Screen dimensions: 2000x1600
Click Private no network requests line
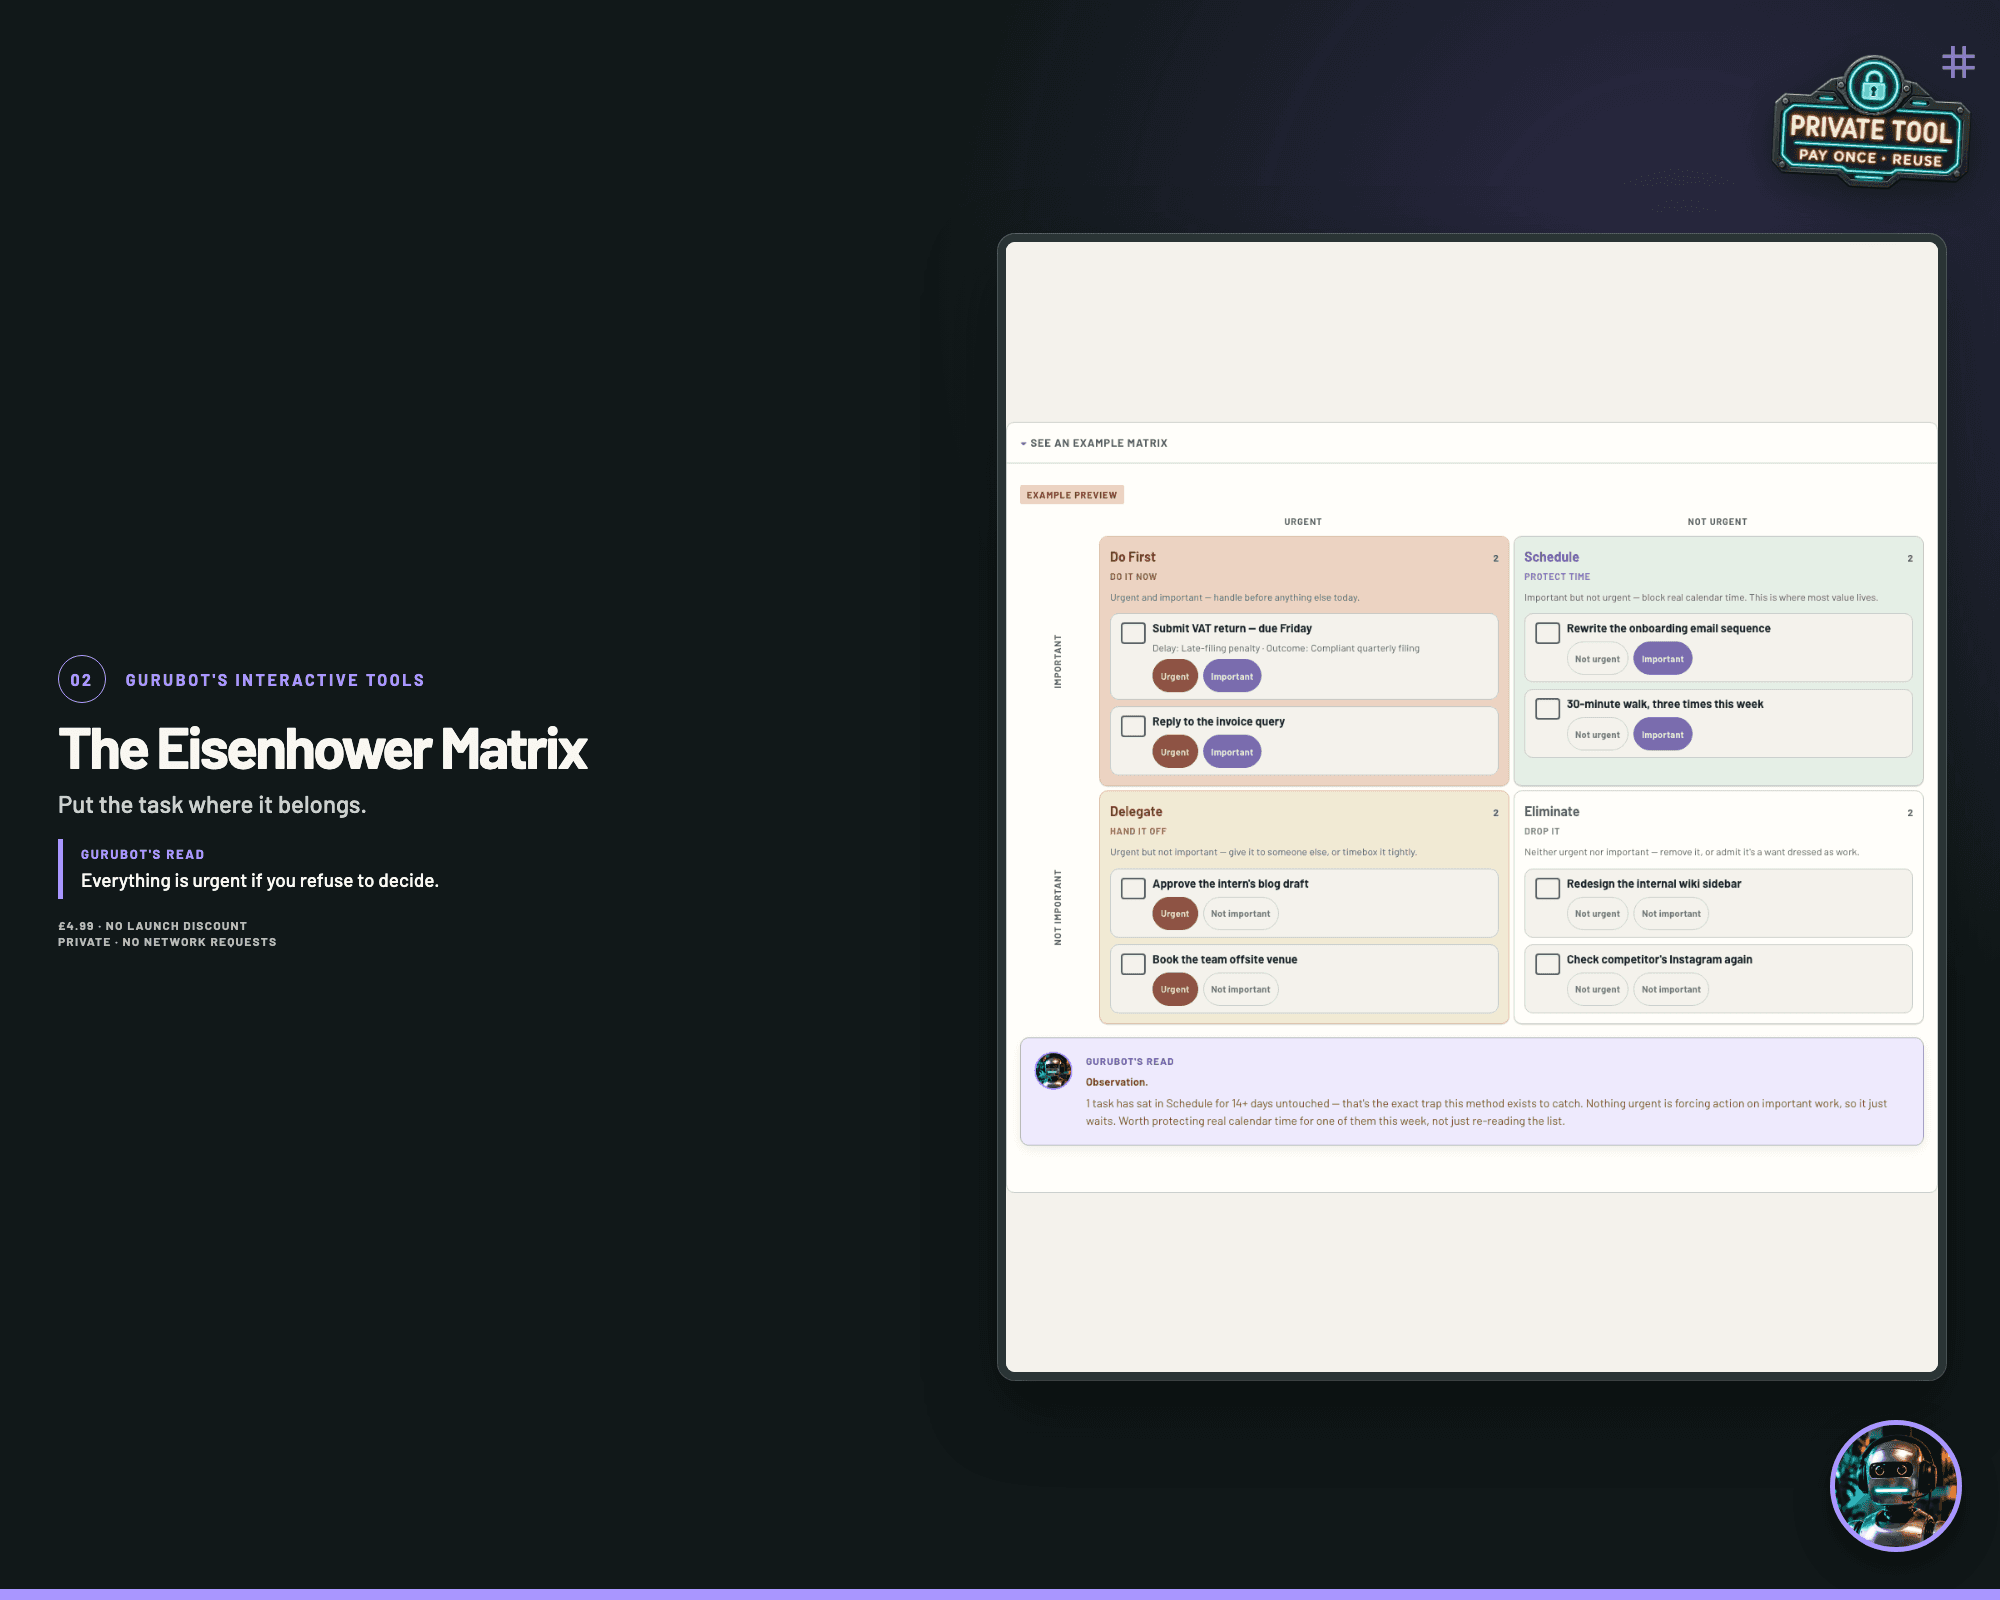click(167, 942)
